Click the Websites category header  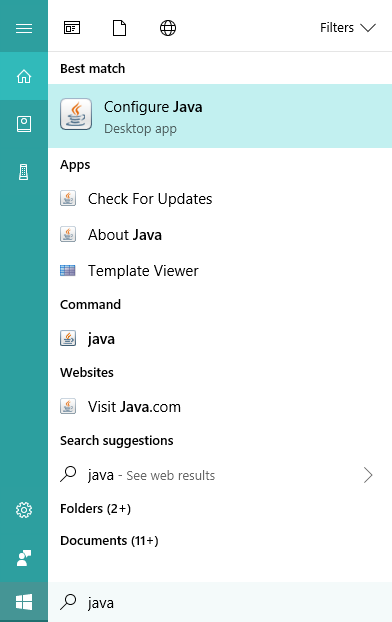[x=87, y=372]
